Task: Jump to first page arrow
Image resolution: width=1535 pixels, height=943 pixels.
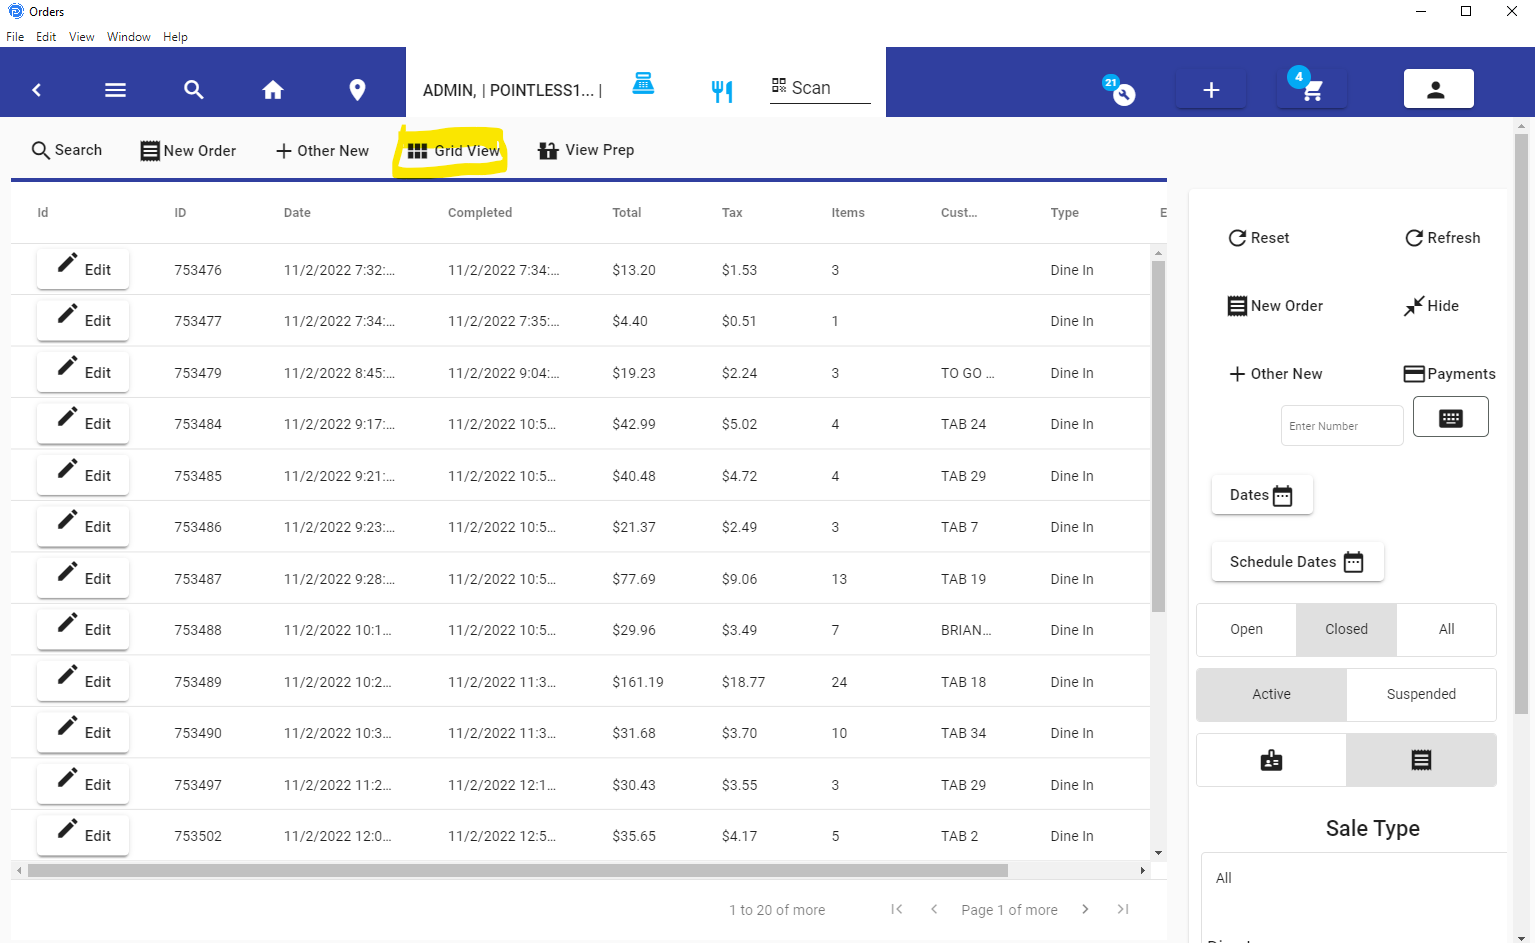Action: (x=897, y=909)
